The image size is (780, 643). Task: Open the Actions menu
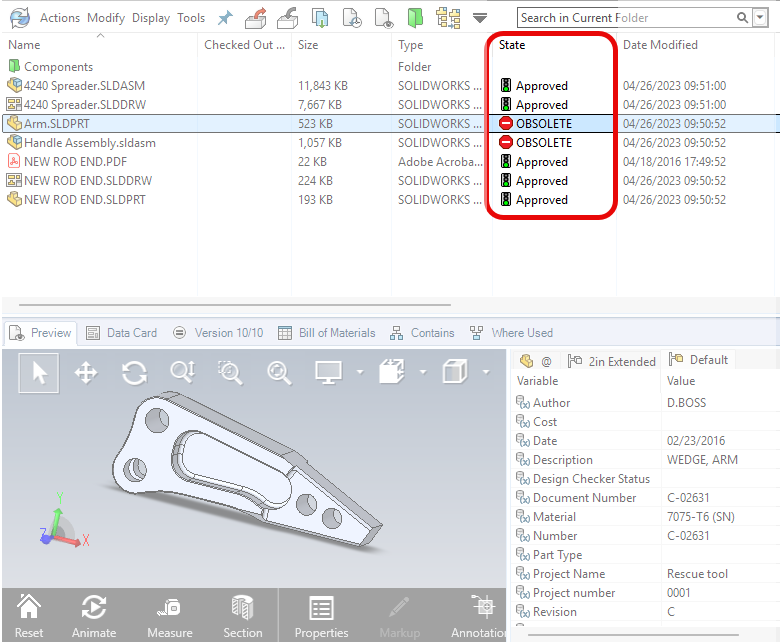tap(60, 18)
